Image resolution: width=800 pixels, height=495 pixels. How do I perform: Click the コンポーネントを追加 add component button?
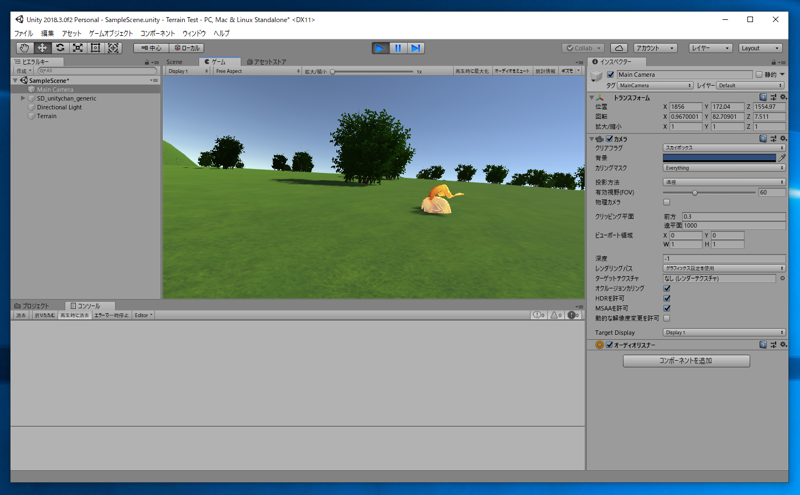click(686, 361)
